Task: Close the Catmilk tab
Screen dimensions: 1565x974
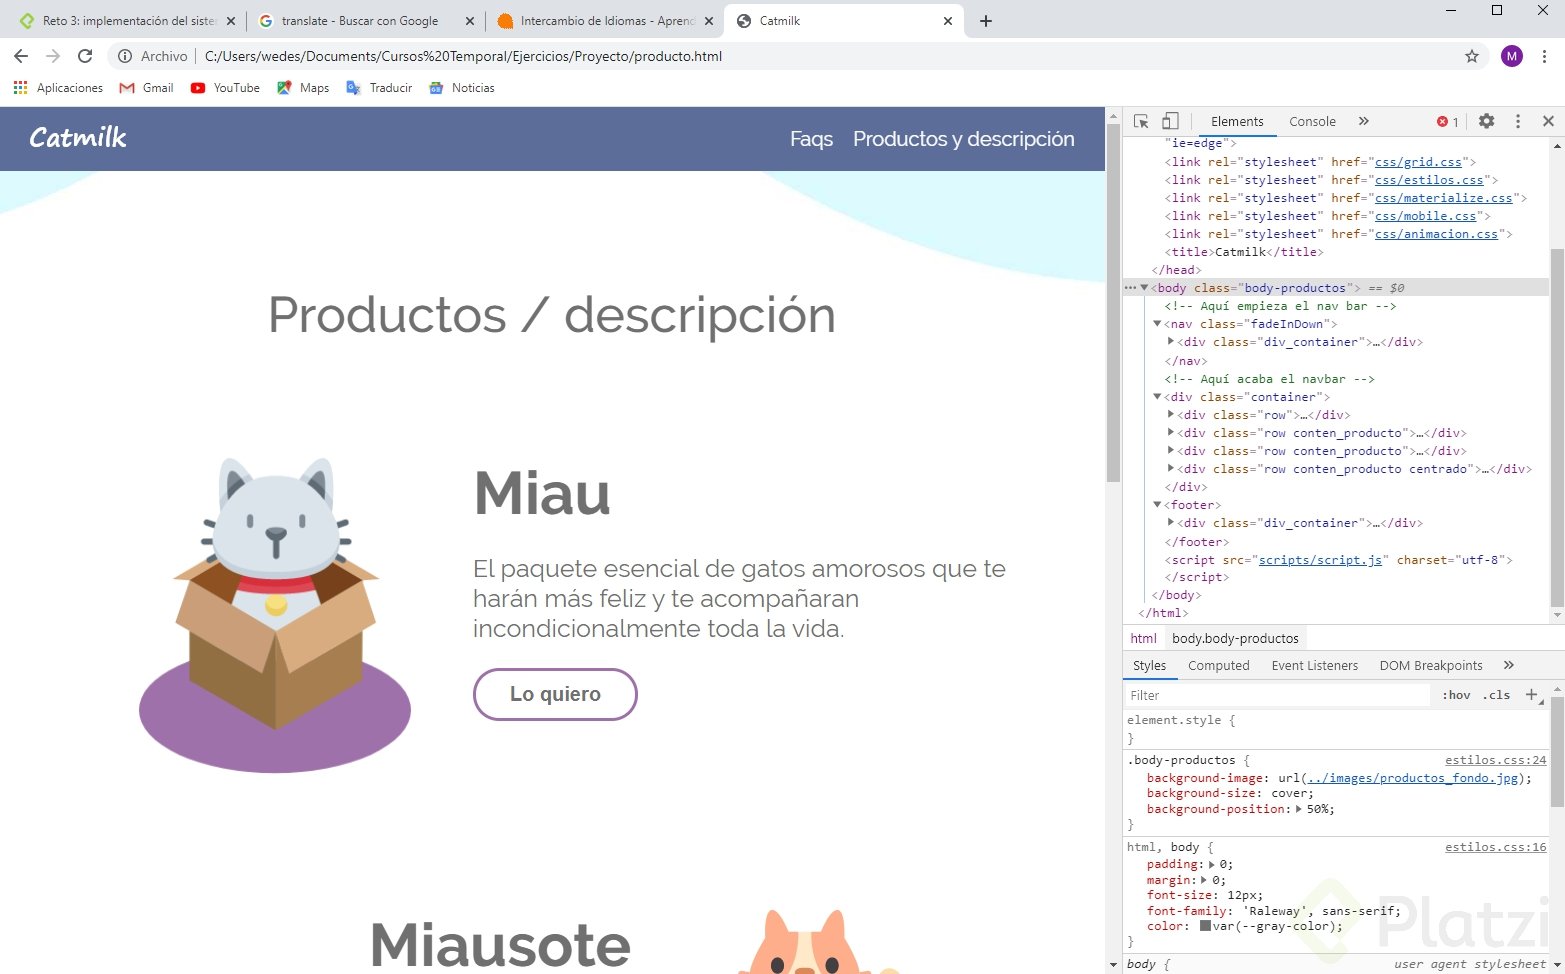Action: point(948,21)
